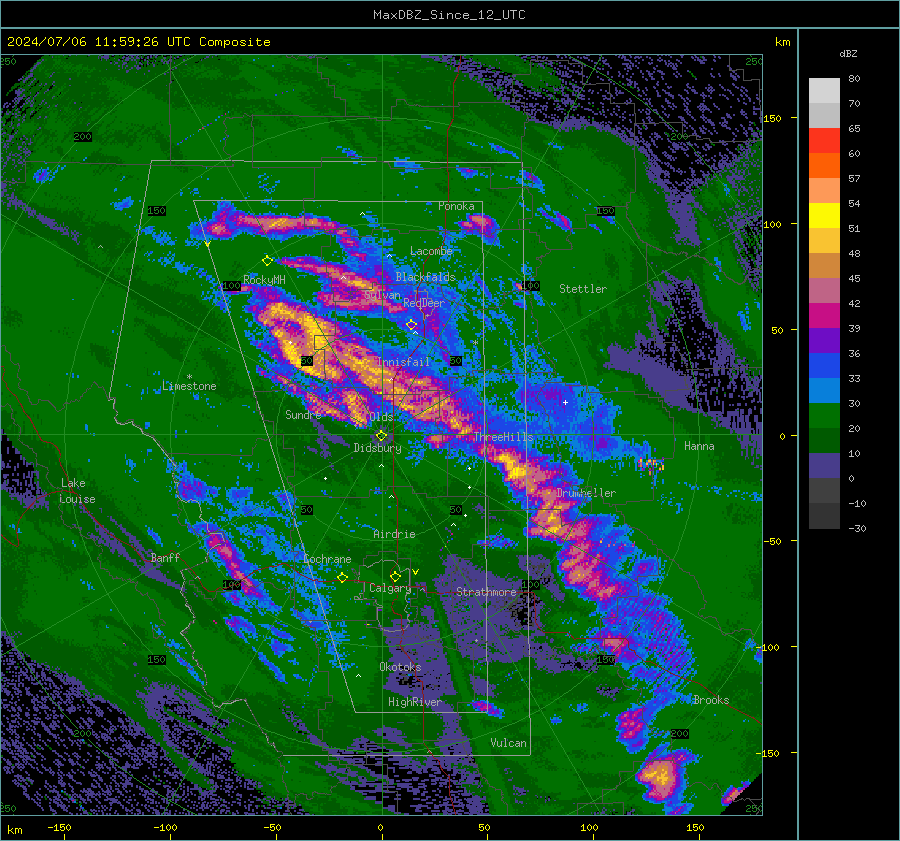Select the orange 57-60 dBZ legend swatch
This screenshot has height=841, width=900.
click(824, 165)
